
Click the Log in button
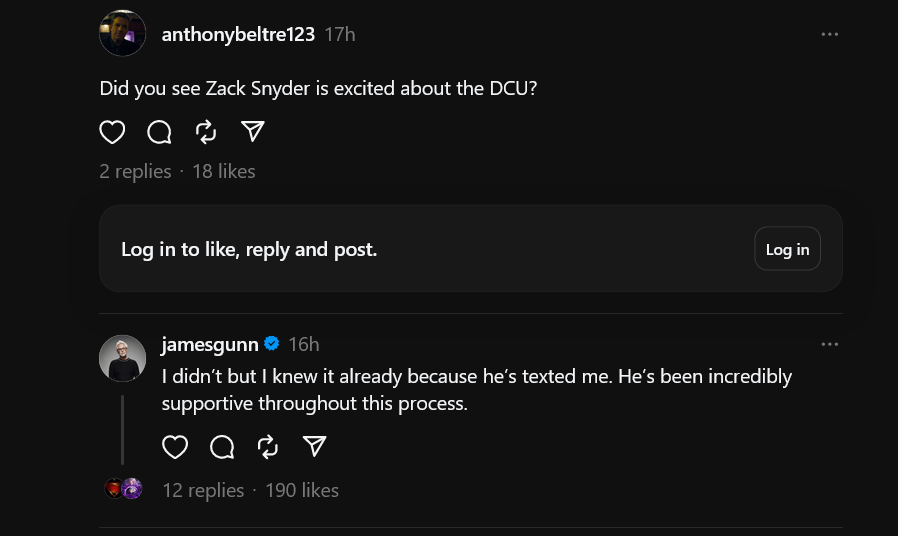coord(787,249)
